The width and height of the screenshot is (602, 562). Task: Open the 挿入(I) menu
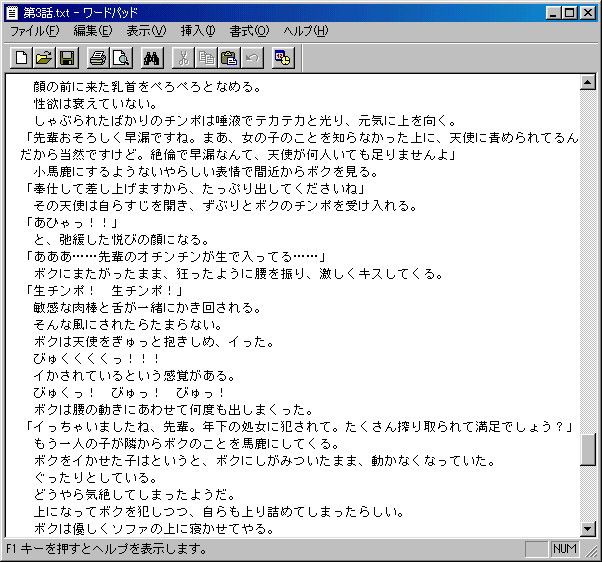[198, 31]
